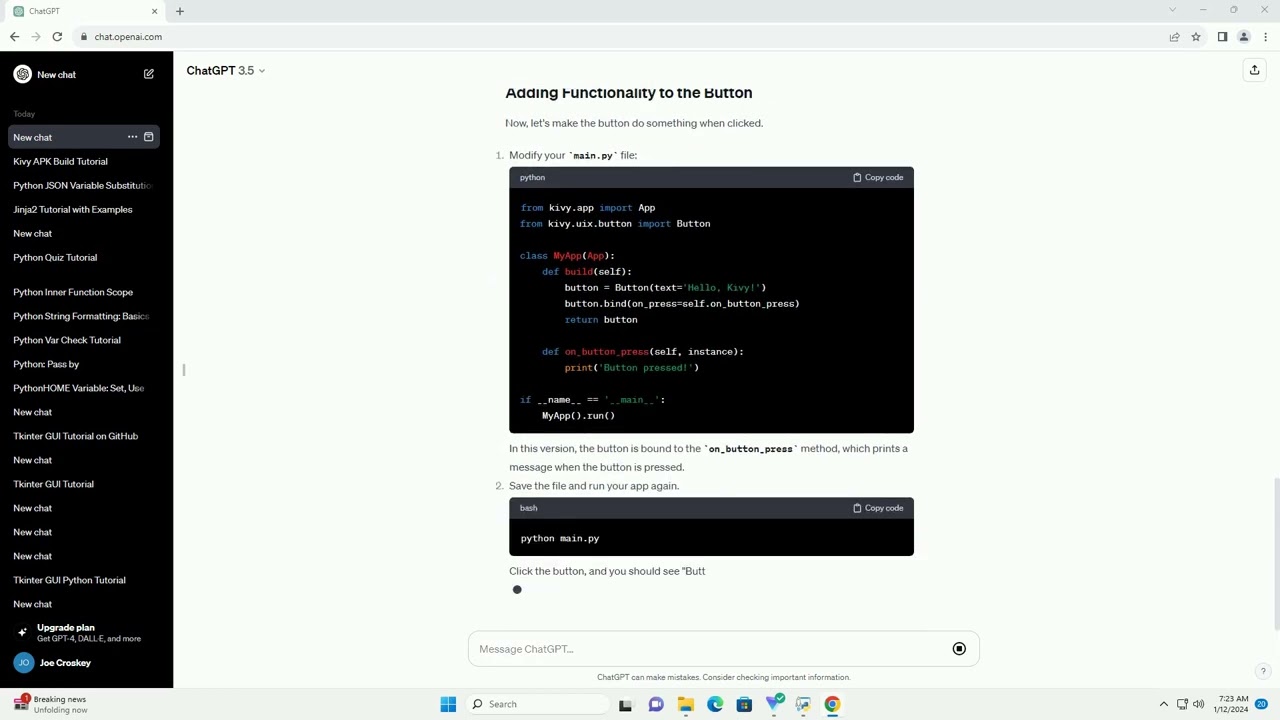
Task: Click the browser share page icon
Action: 1174,37
